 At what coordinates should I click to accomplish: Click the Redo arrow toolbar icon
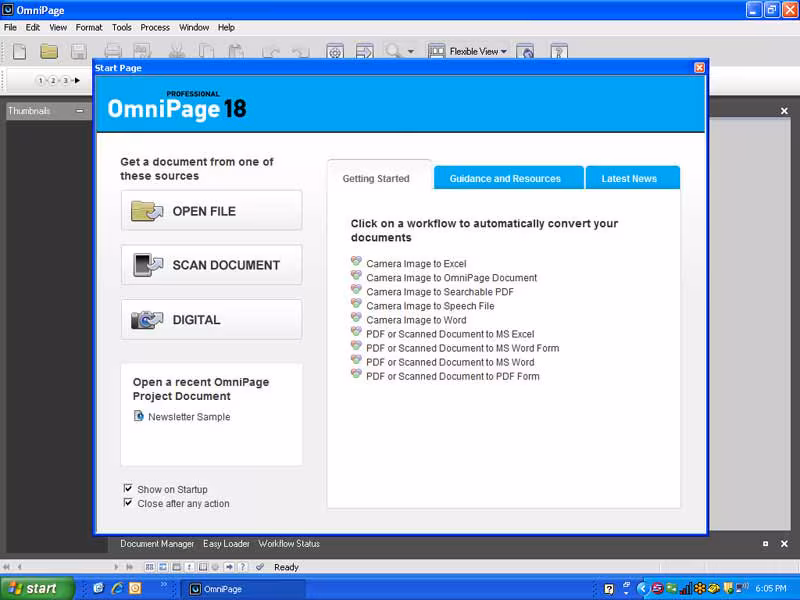[x=301, y=52]
